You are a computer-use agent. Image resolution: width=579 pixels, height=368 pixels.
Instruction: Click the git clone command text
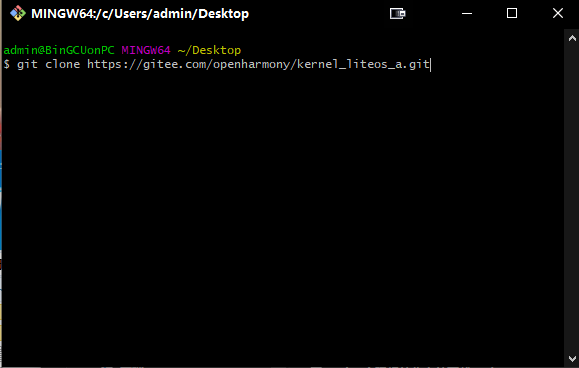(x=48, y=64)
